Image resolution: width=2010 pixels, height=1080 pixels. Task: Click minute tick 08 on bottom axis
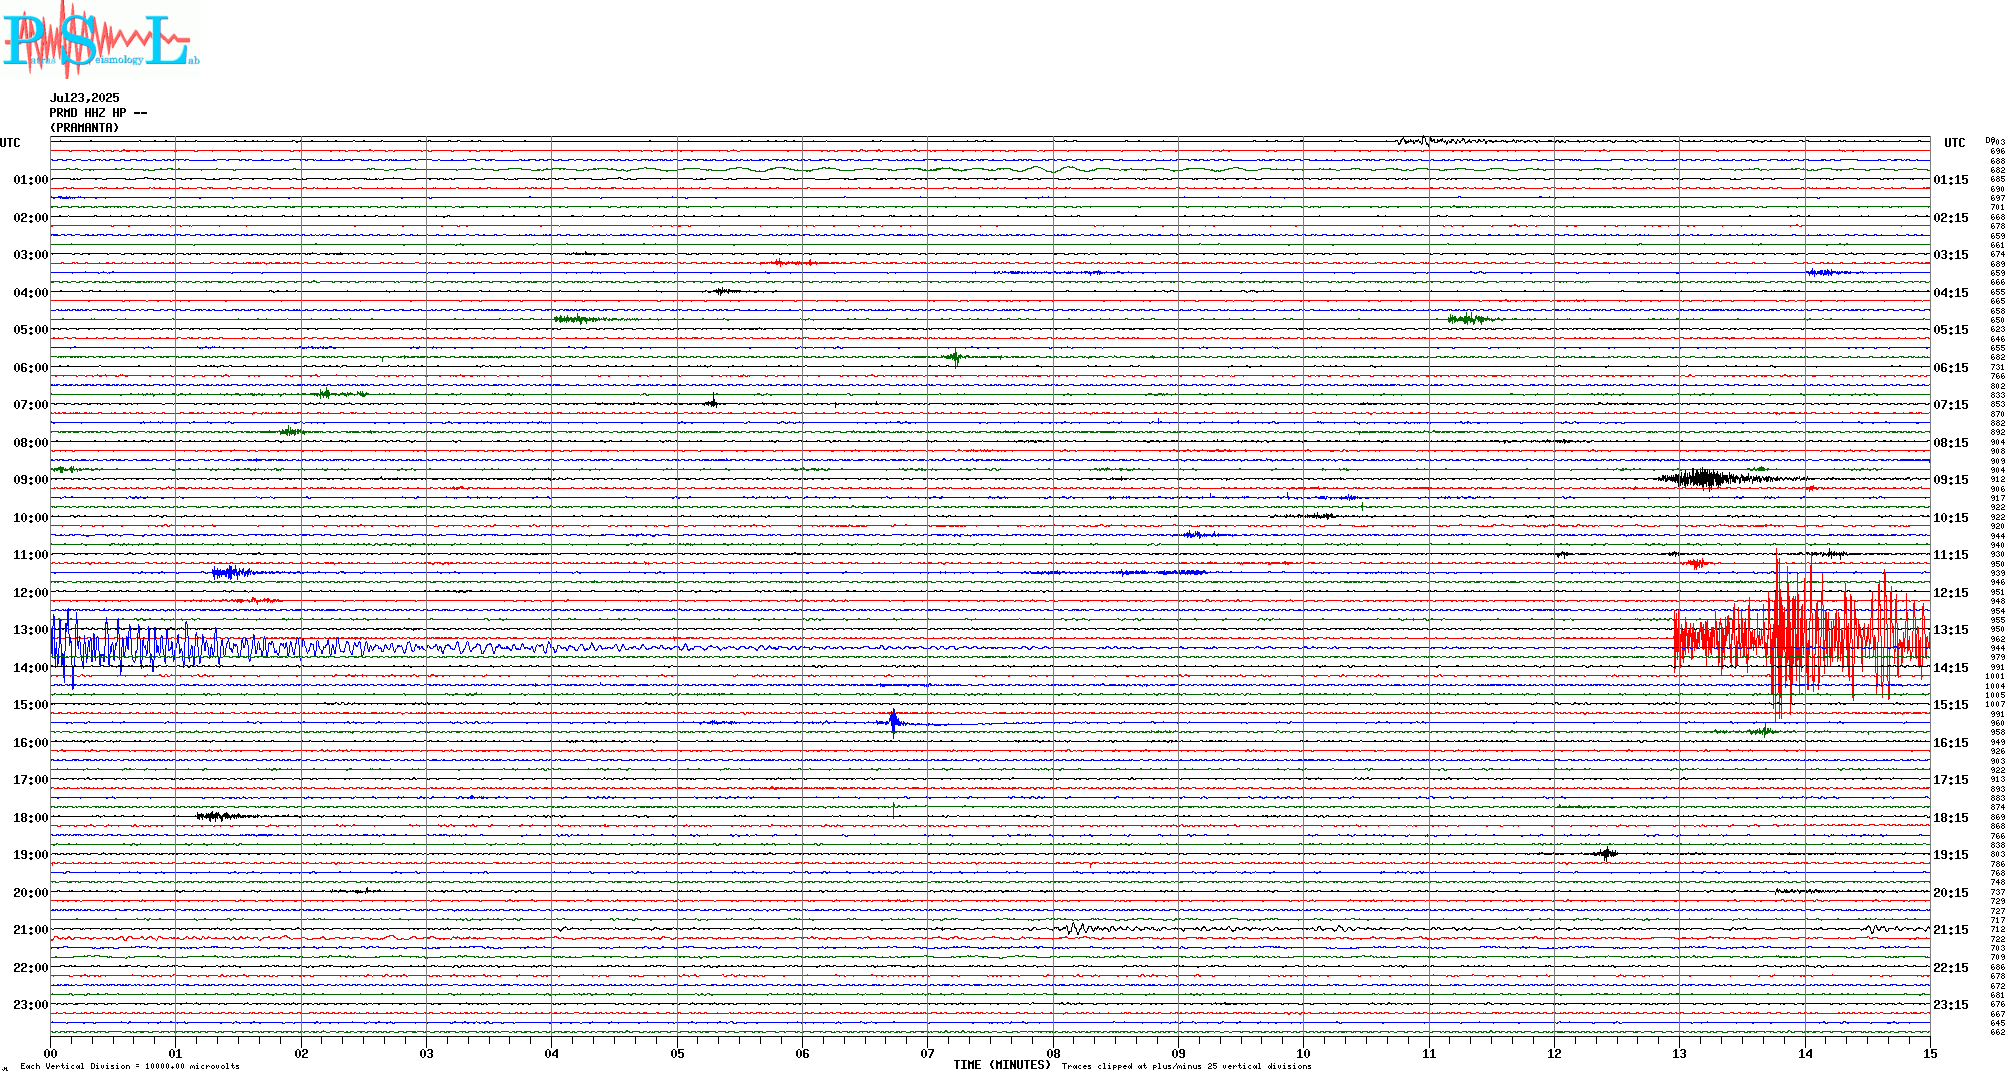click(x=1053, y=1053)
